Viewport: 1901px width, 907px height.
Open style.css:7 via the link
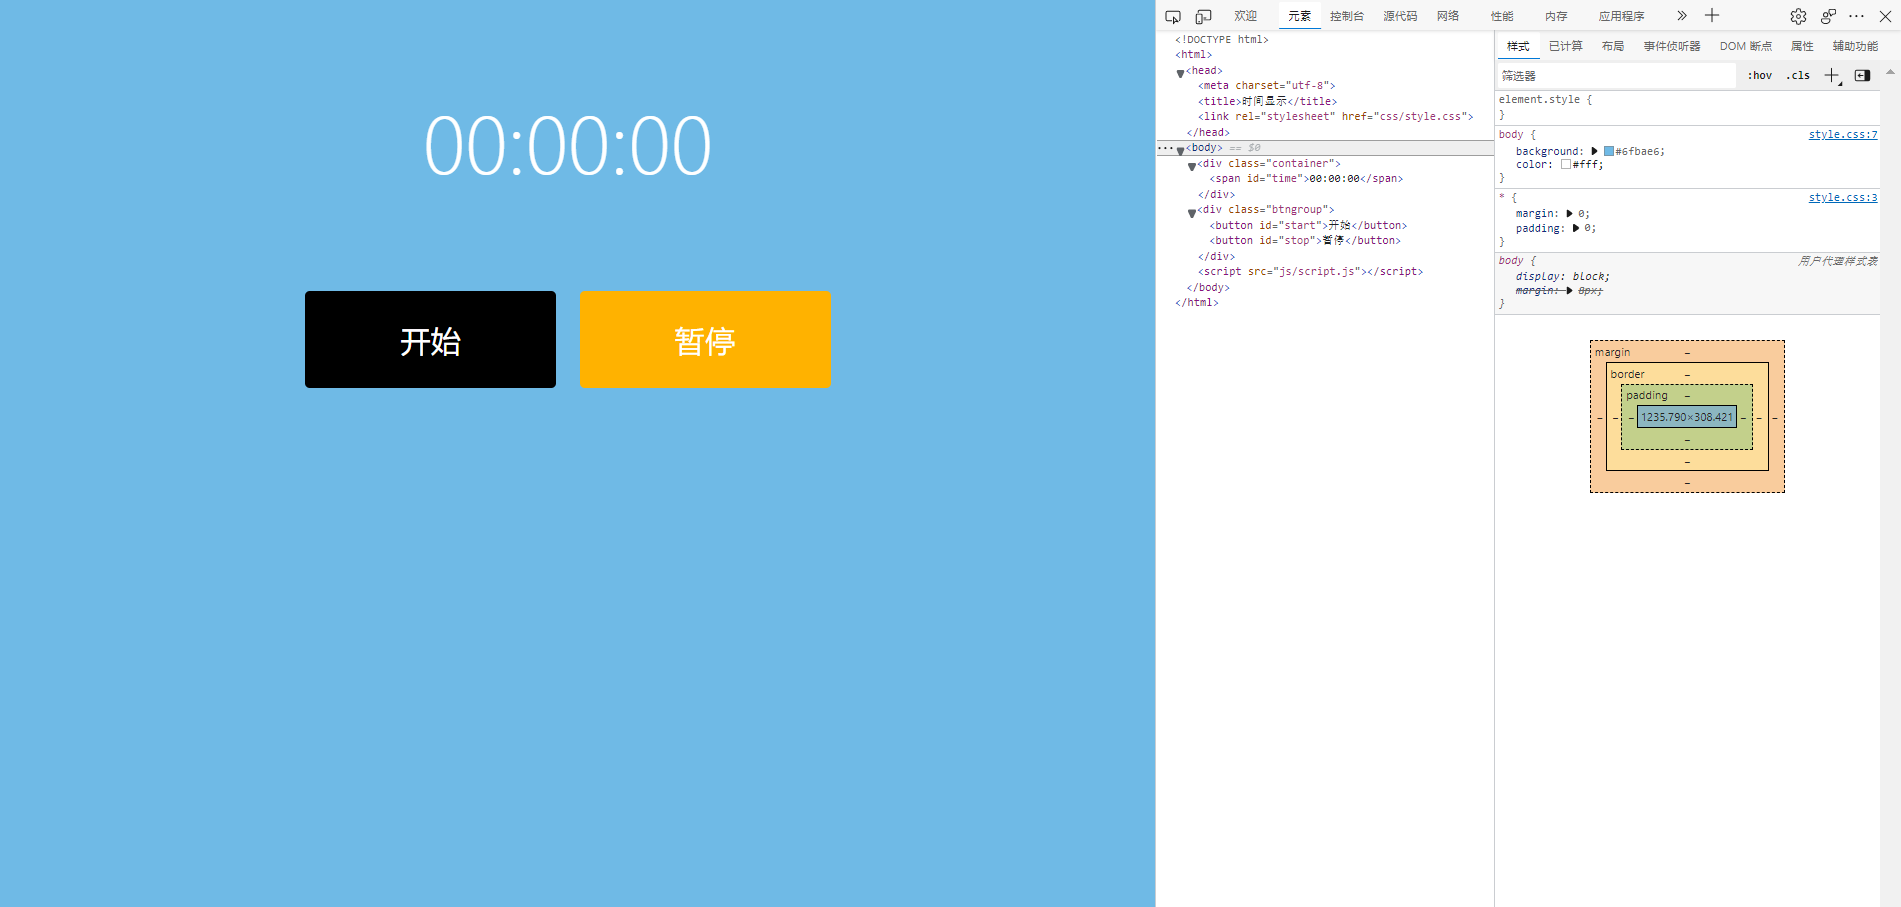(x=1843, y=134)
